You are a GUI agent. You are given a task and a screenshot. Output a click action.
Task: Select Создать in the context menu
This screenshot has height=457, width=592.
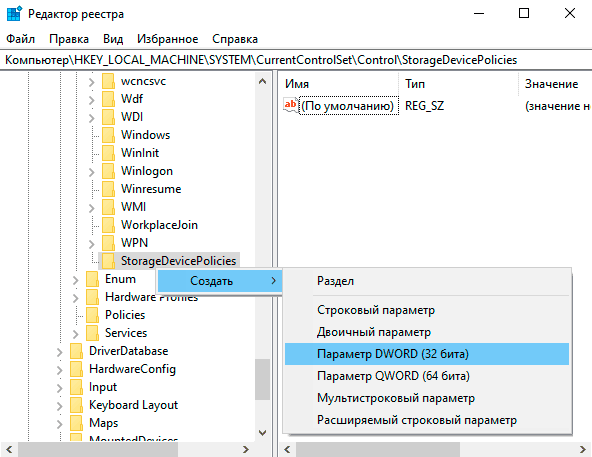(x=219, y=281)
